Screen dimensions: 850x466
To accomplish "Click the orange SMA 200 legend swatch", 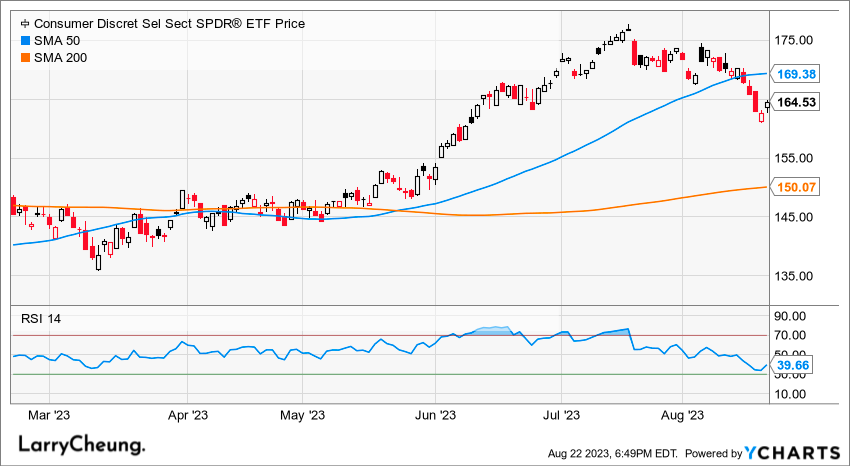I will (25, 57).
